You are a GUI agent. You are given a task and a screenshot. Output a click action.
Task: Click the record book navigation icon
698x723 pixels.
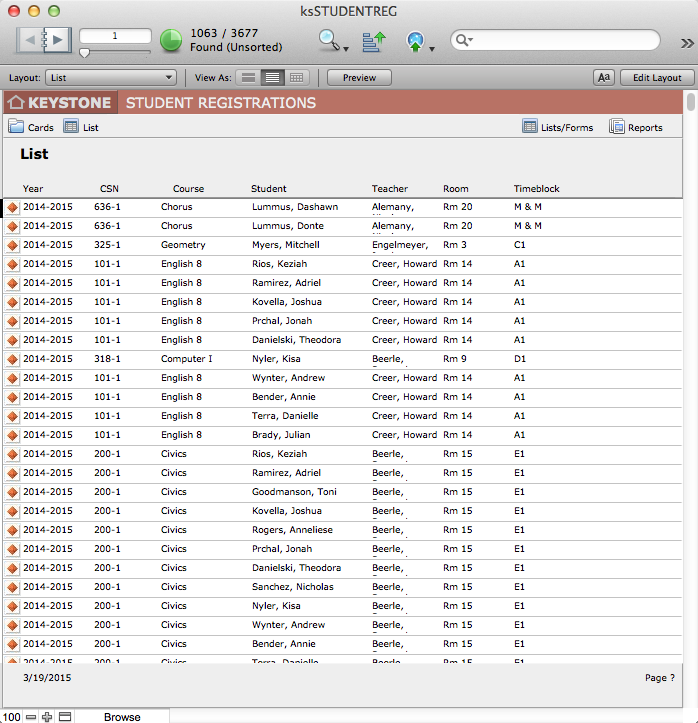44,40
